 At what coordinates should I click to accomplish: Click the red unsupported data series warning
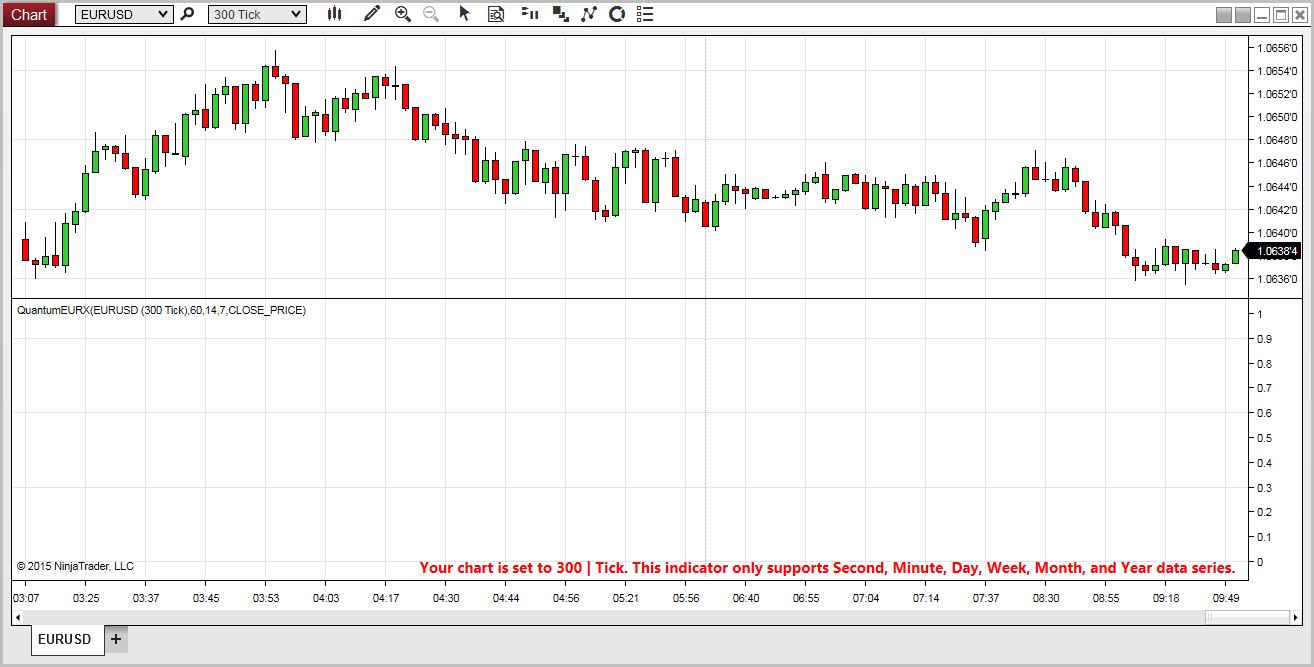pyautogui.click(x=827, y=568)
